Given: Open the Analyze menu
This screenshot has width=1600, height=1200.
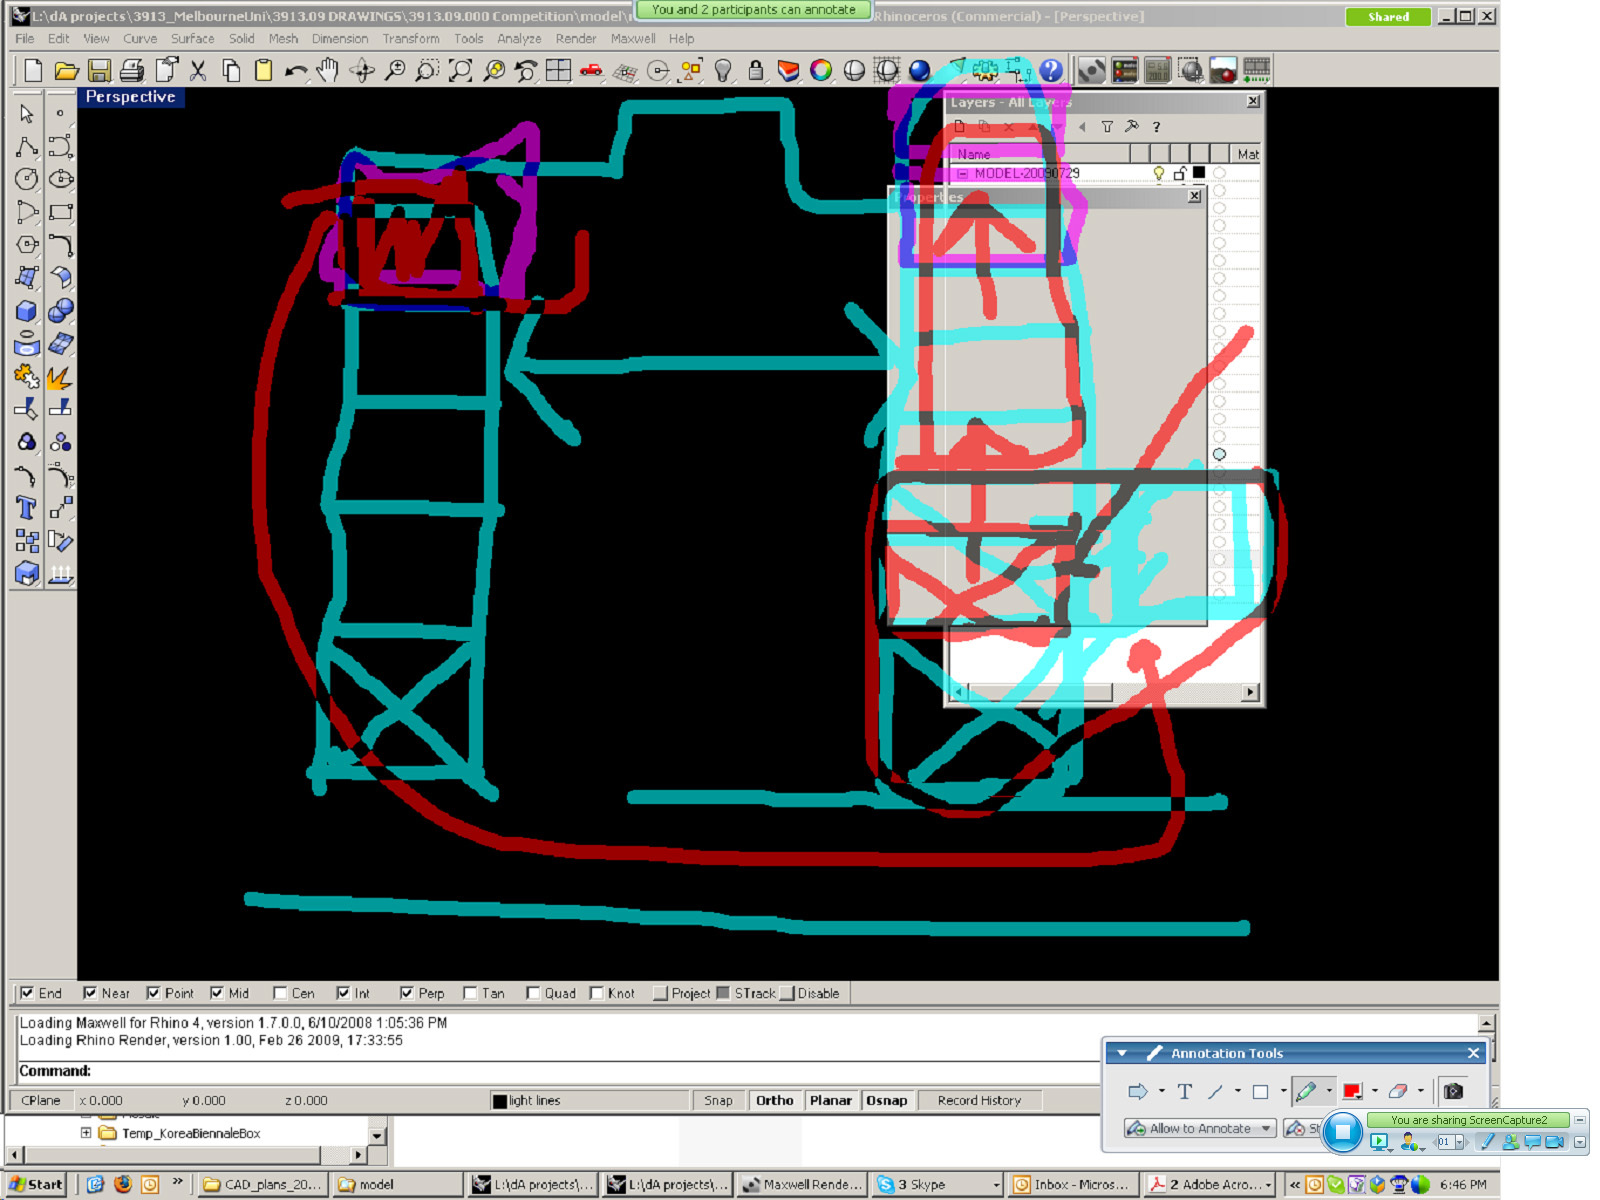Looking at the screenshot, I should pyautogui.click(x=519, y=38).
